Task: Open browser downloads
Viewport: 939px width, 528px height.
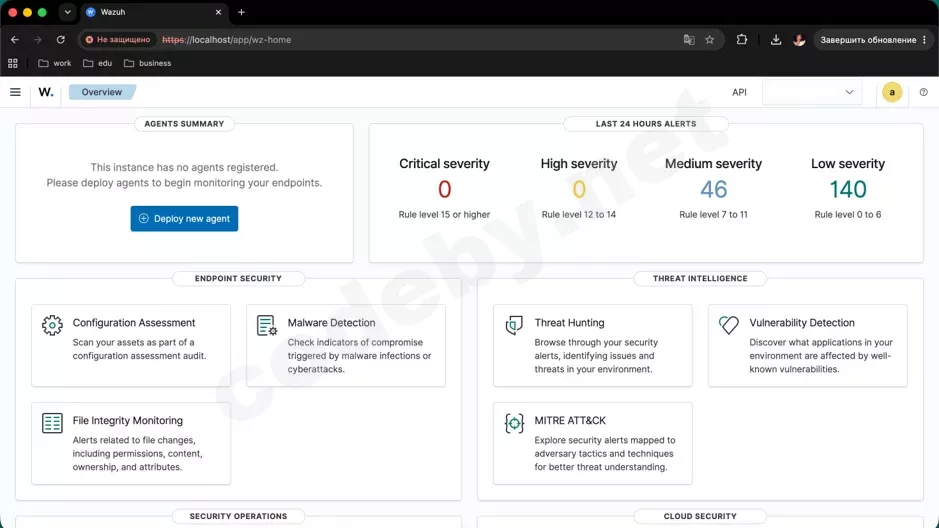Action: click(x=776, y=40)
